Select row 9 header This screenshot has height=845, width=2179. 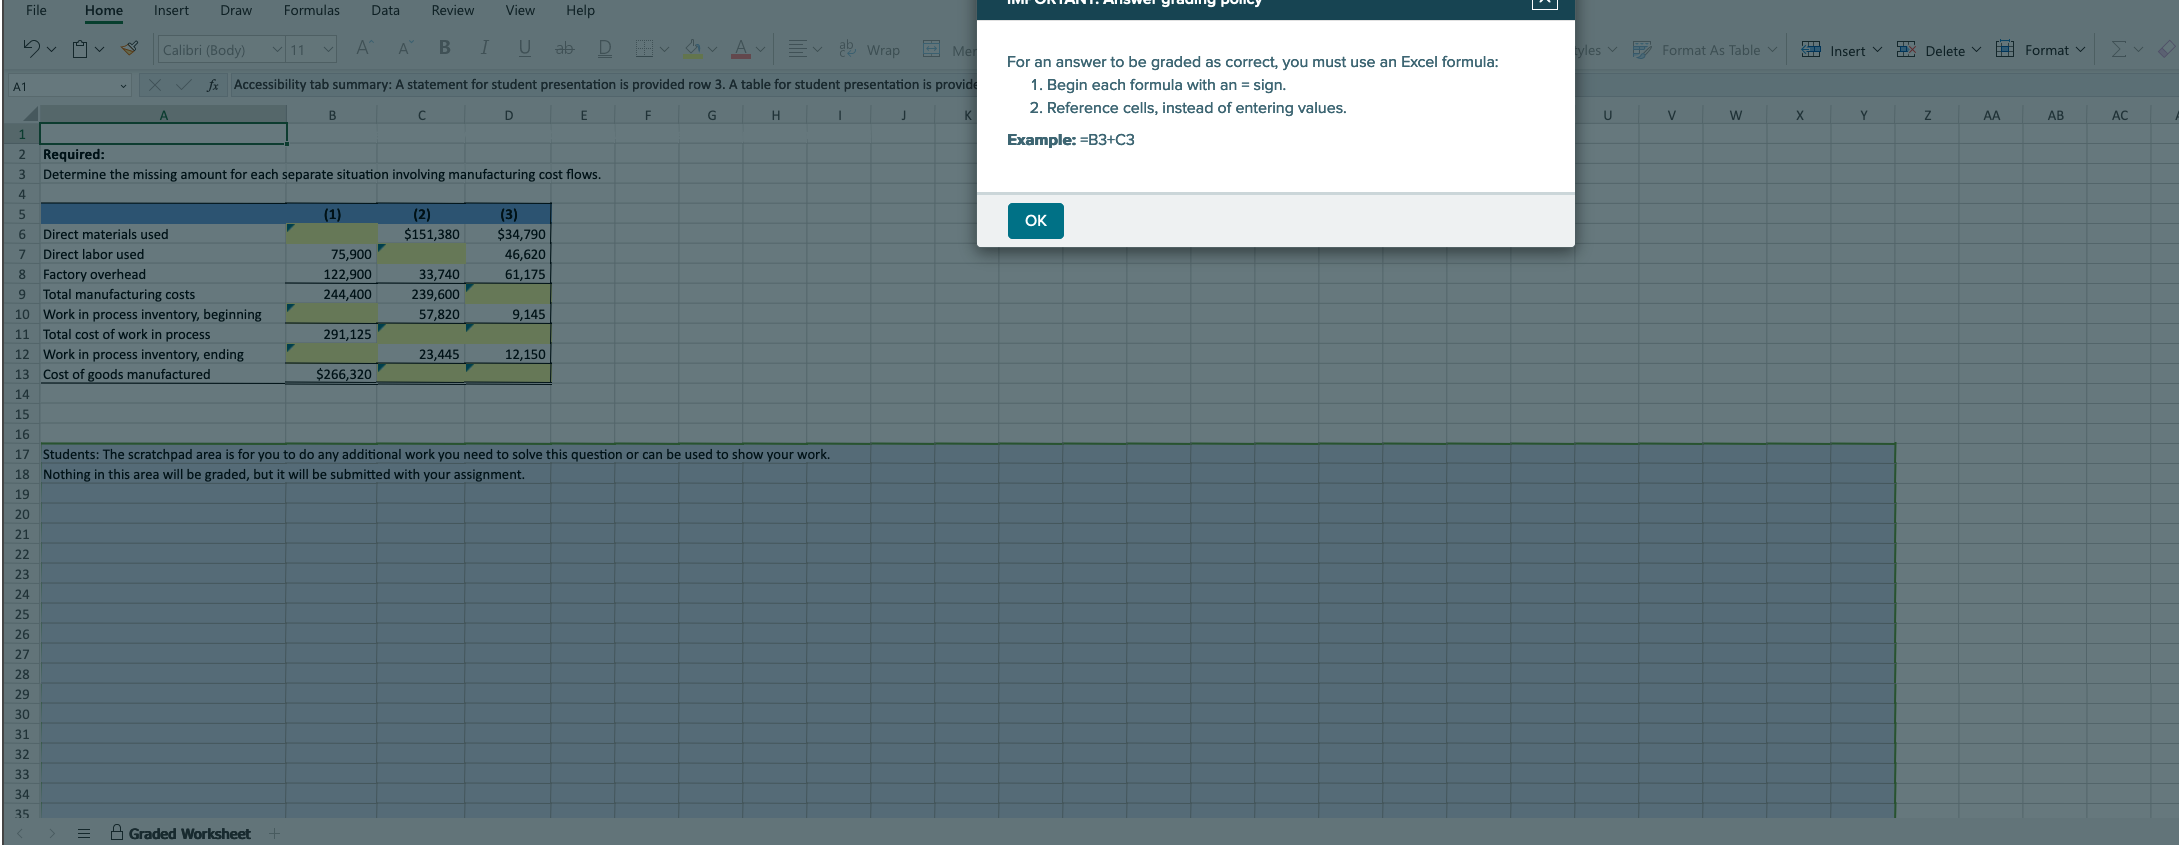21,294
